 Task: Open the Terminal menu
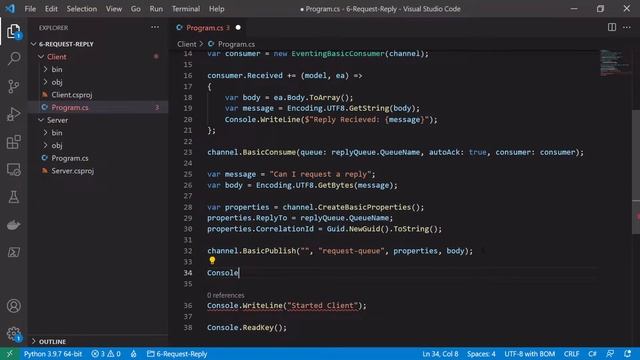[x=186, y=9]
